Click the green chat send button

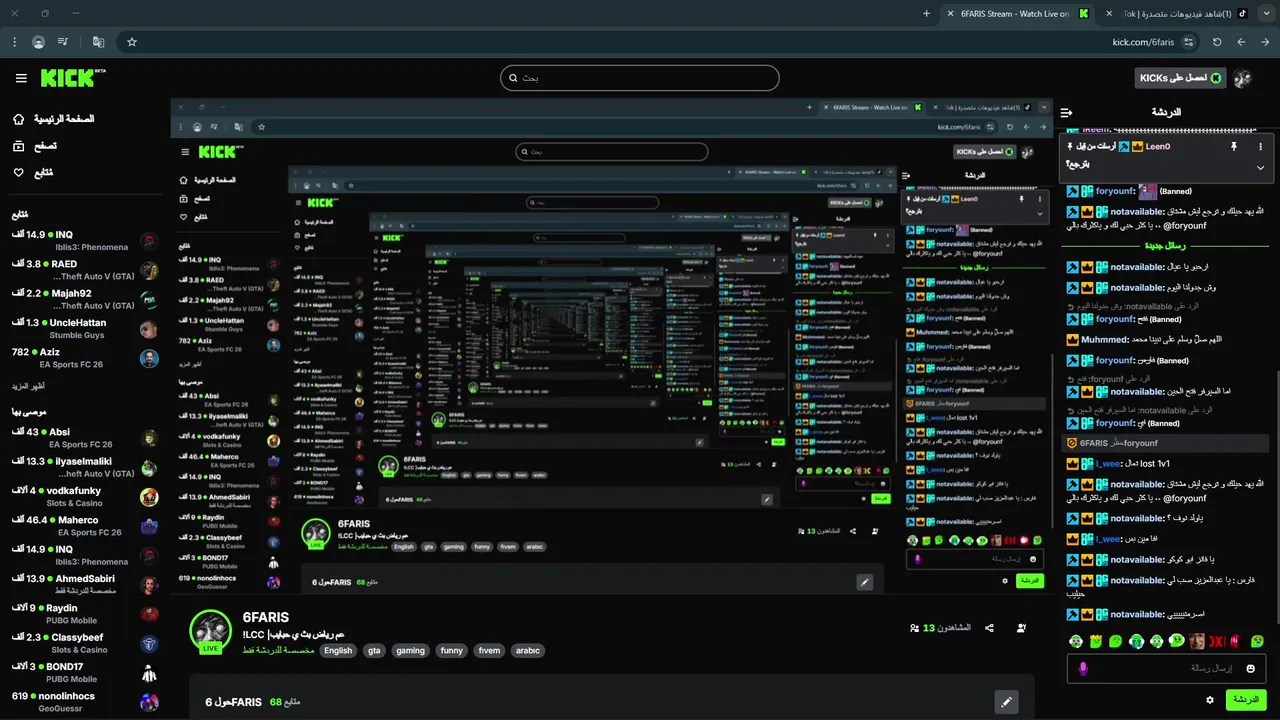pos(1246,700)
